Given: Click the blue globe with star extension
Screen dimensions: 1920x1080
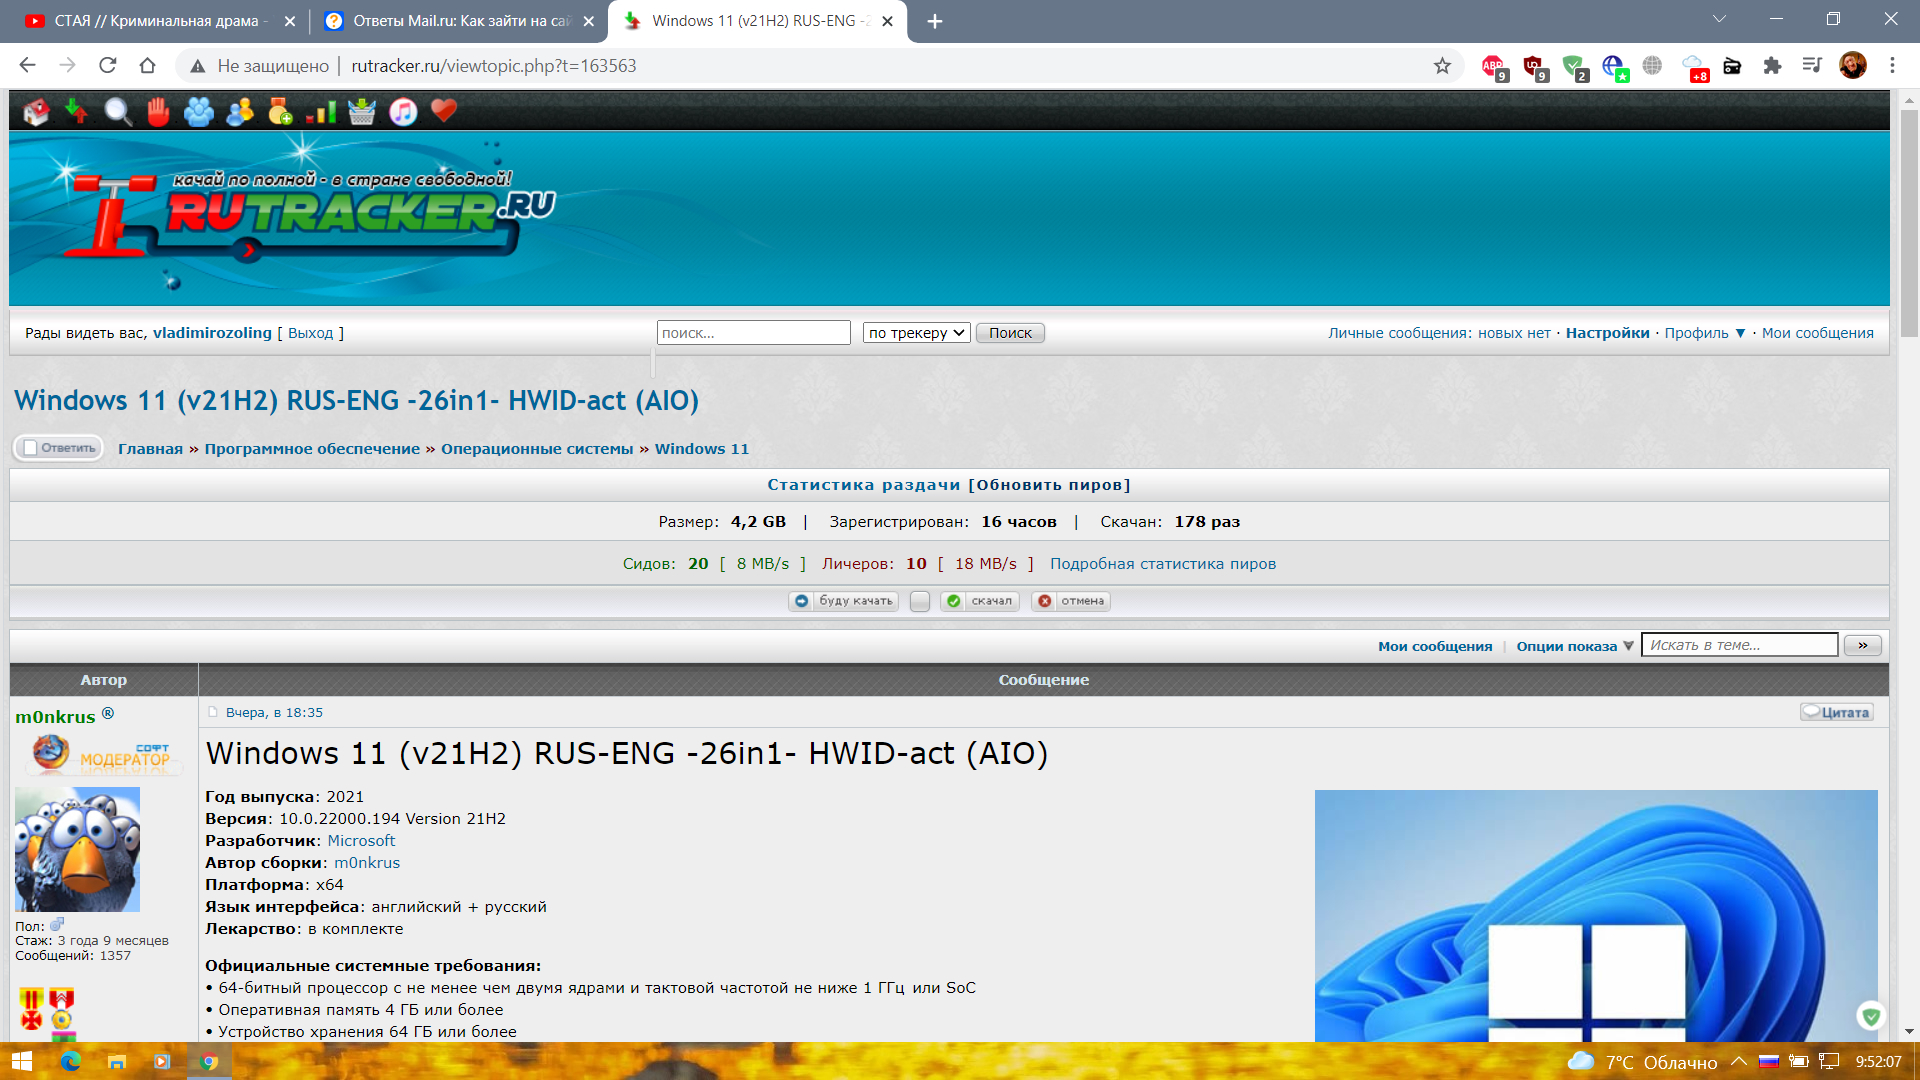Looking at the screenshot, I should click(1614, 67).
